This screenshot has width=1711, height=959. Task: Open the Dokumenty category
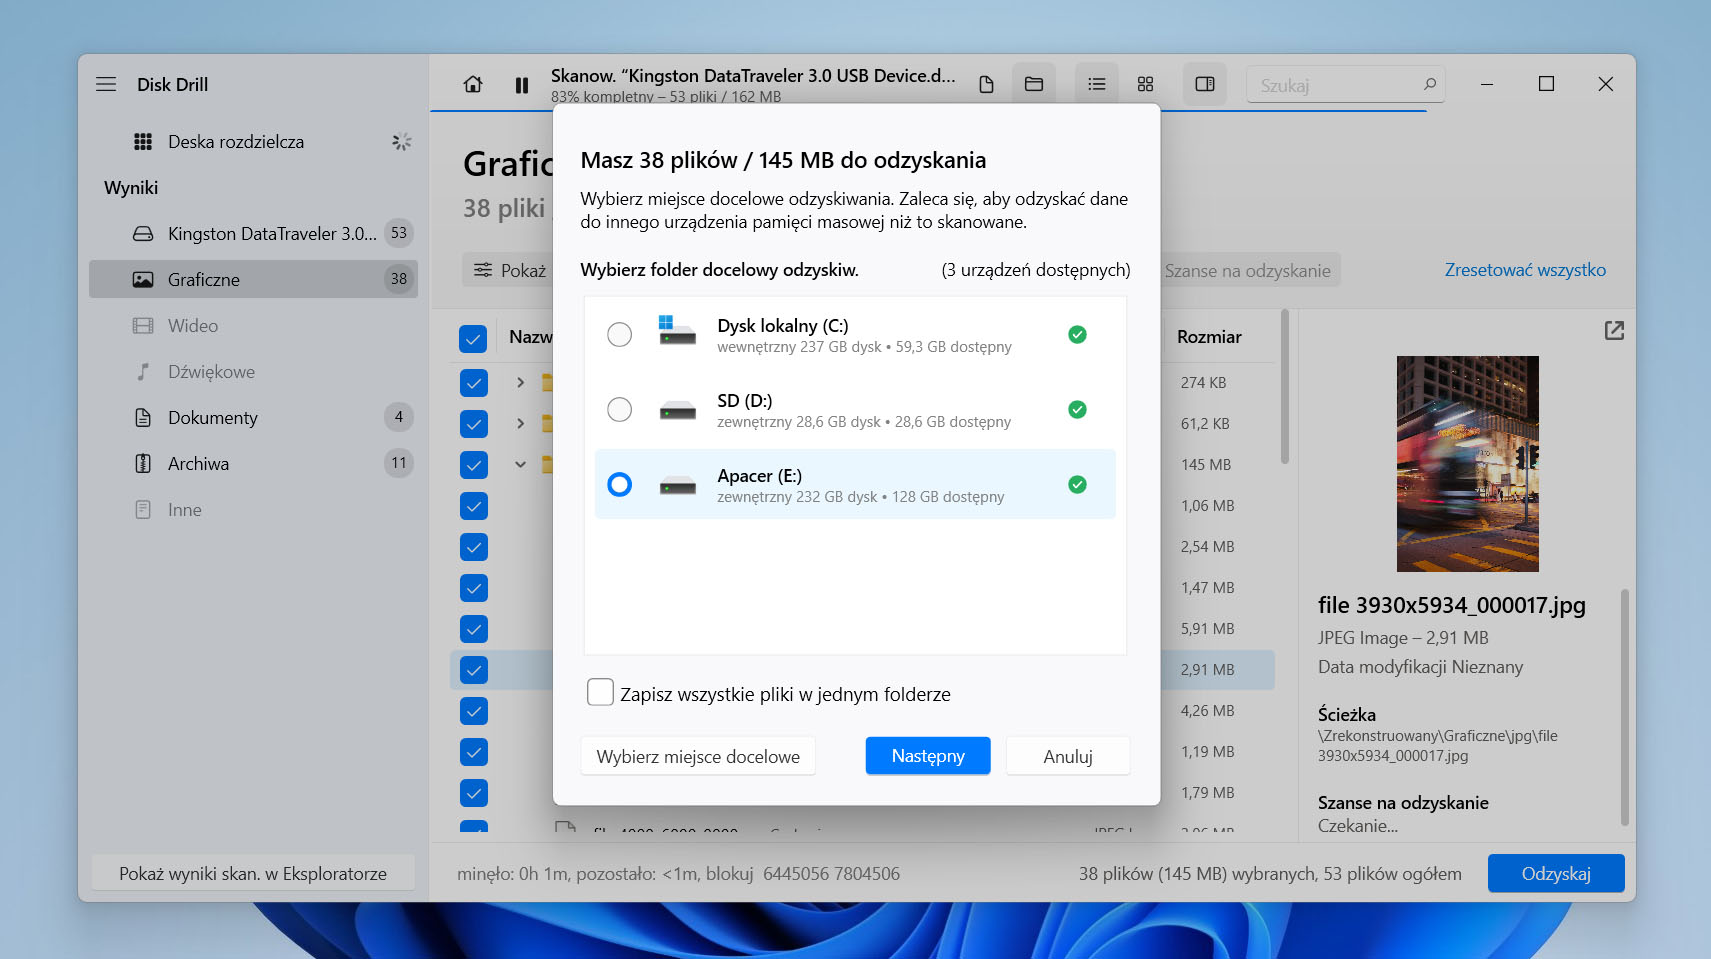(x=253, y=417)
